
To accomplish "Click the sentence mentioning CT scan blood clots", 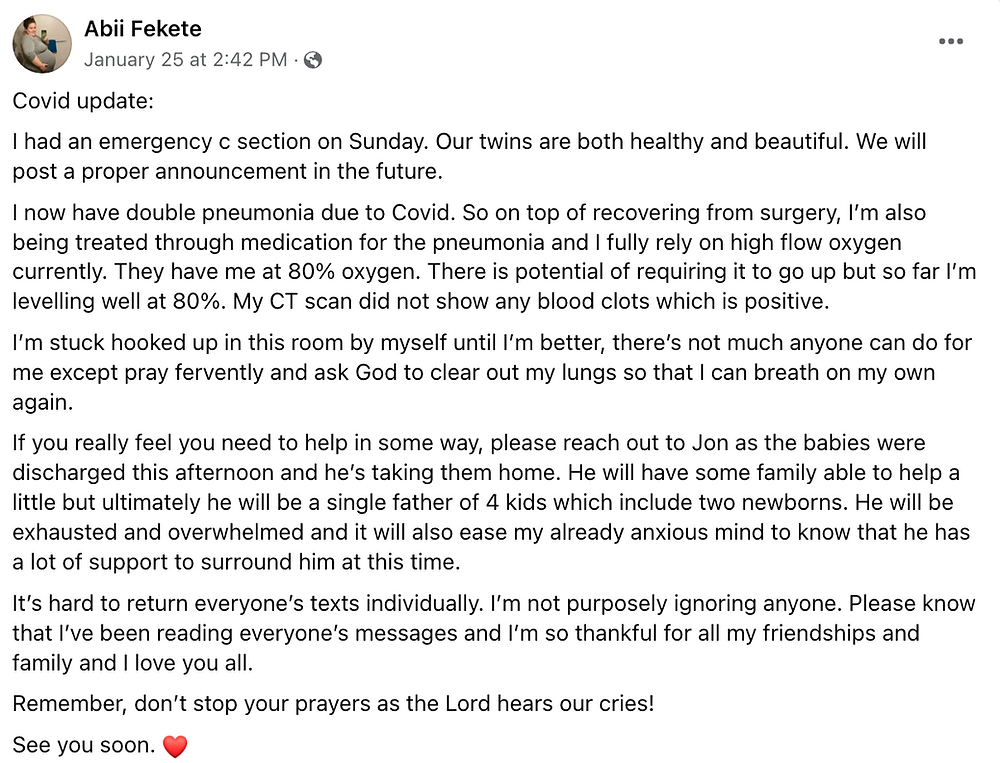I will pos(531,301).
